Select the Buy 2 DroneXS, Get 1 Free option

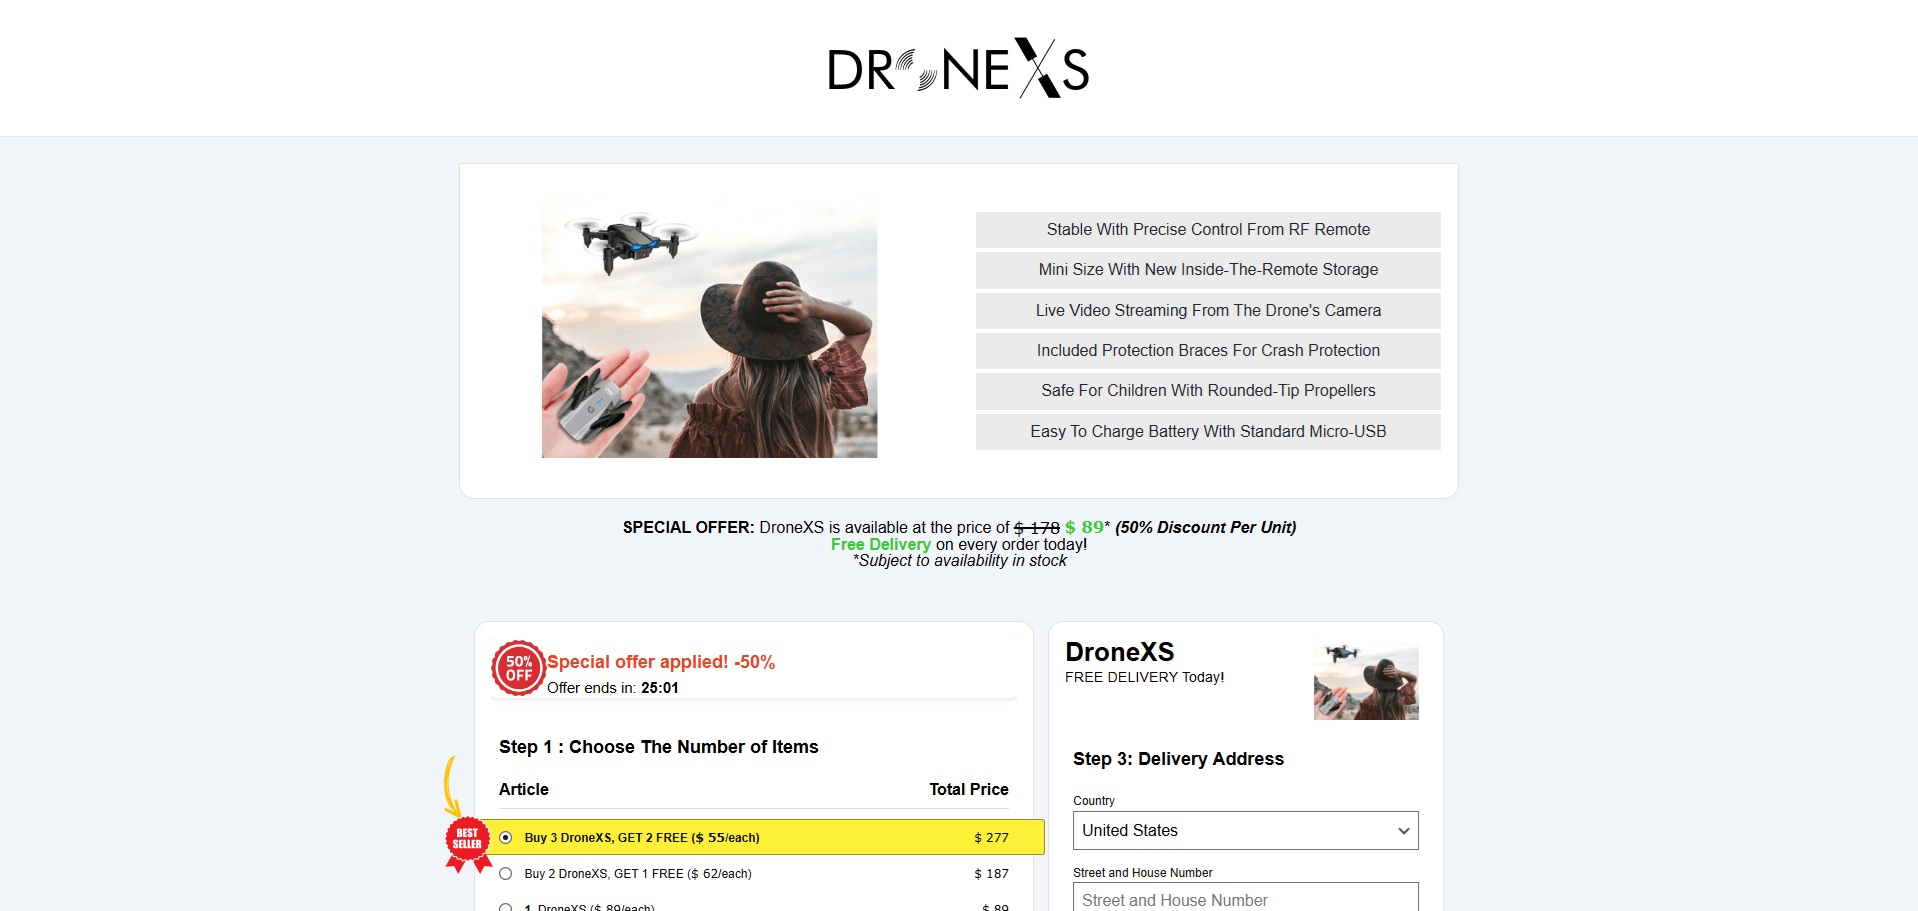506,874
